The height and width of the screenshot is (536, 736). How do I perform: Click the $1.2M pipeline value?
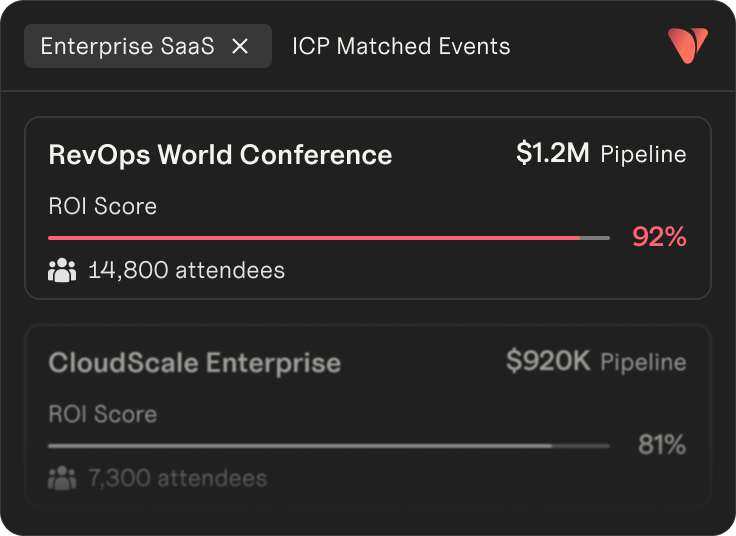tap(552, 153)
